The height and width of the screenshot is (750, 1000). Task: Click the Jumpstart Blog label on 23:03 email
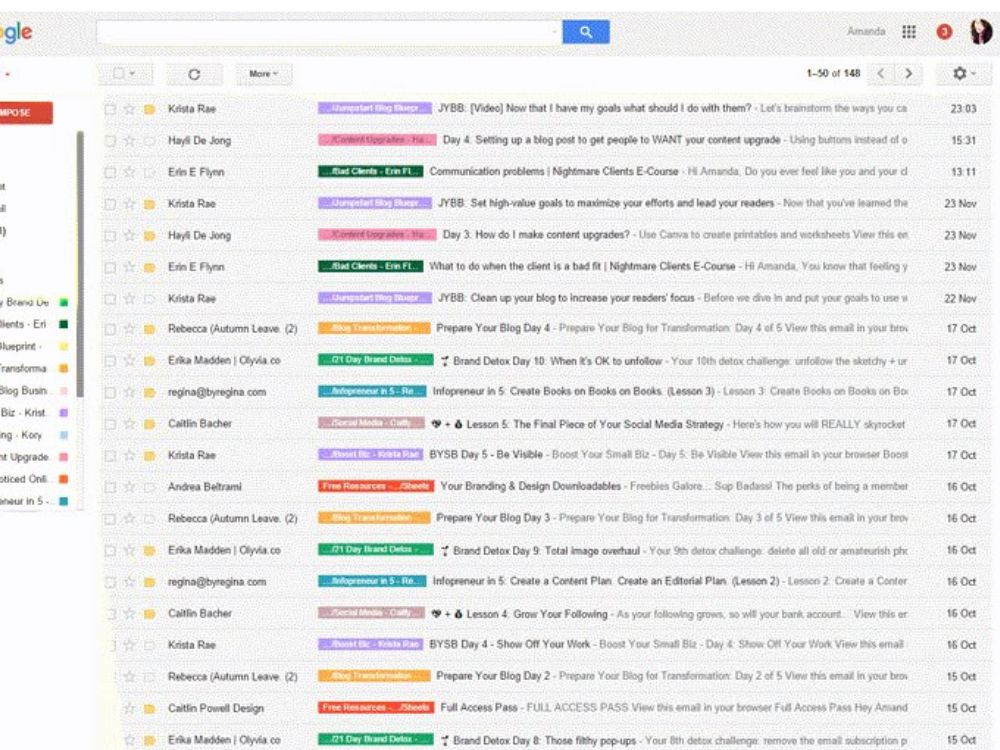click(x=374, y=108)
